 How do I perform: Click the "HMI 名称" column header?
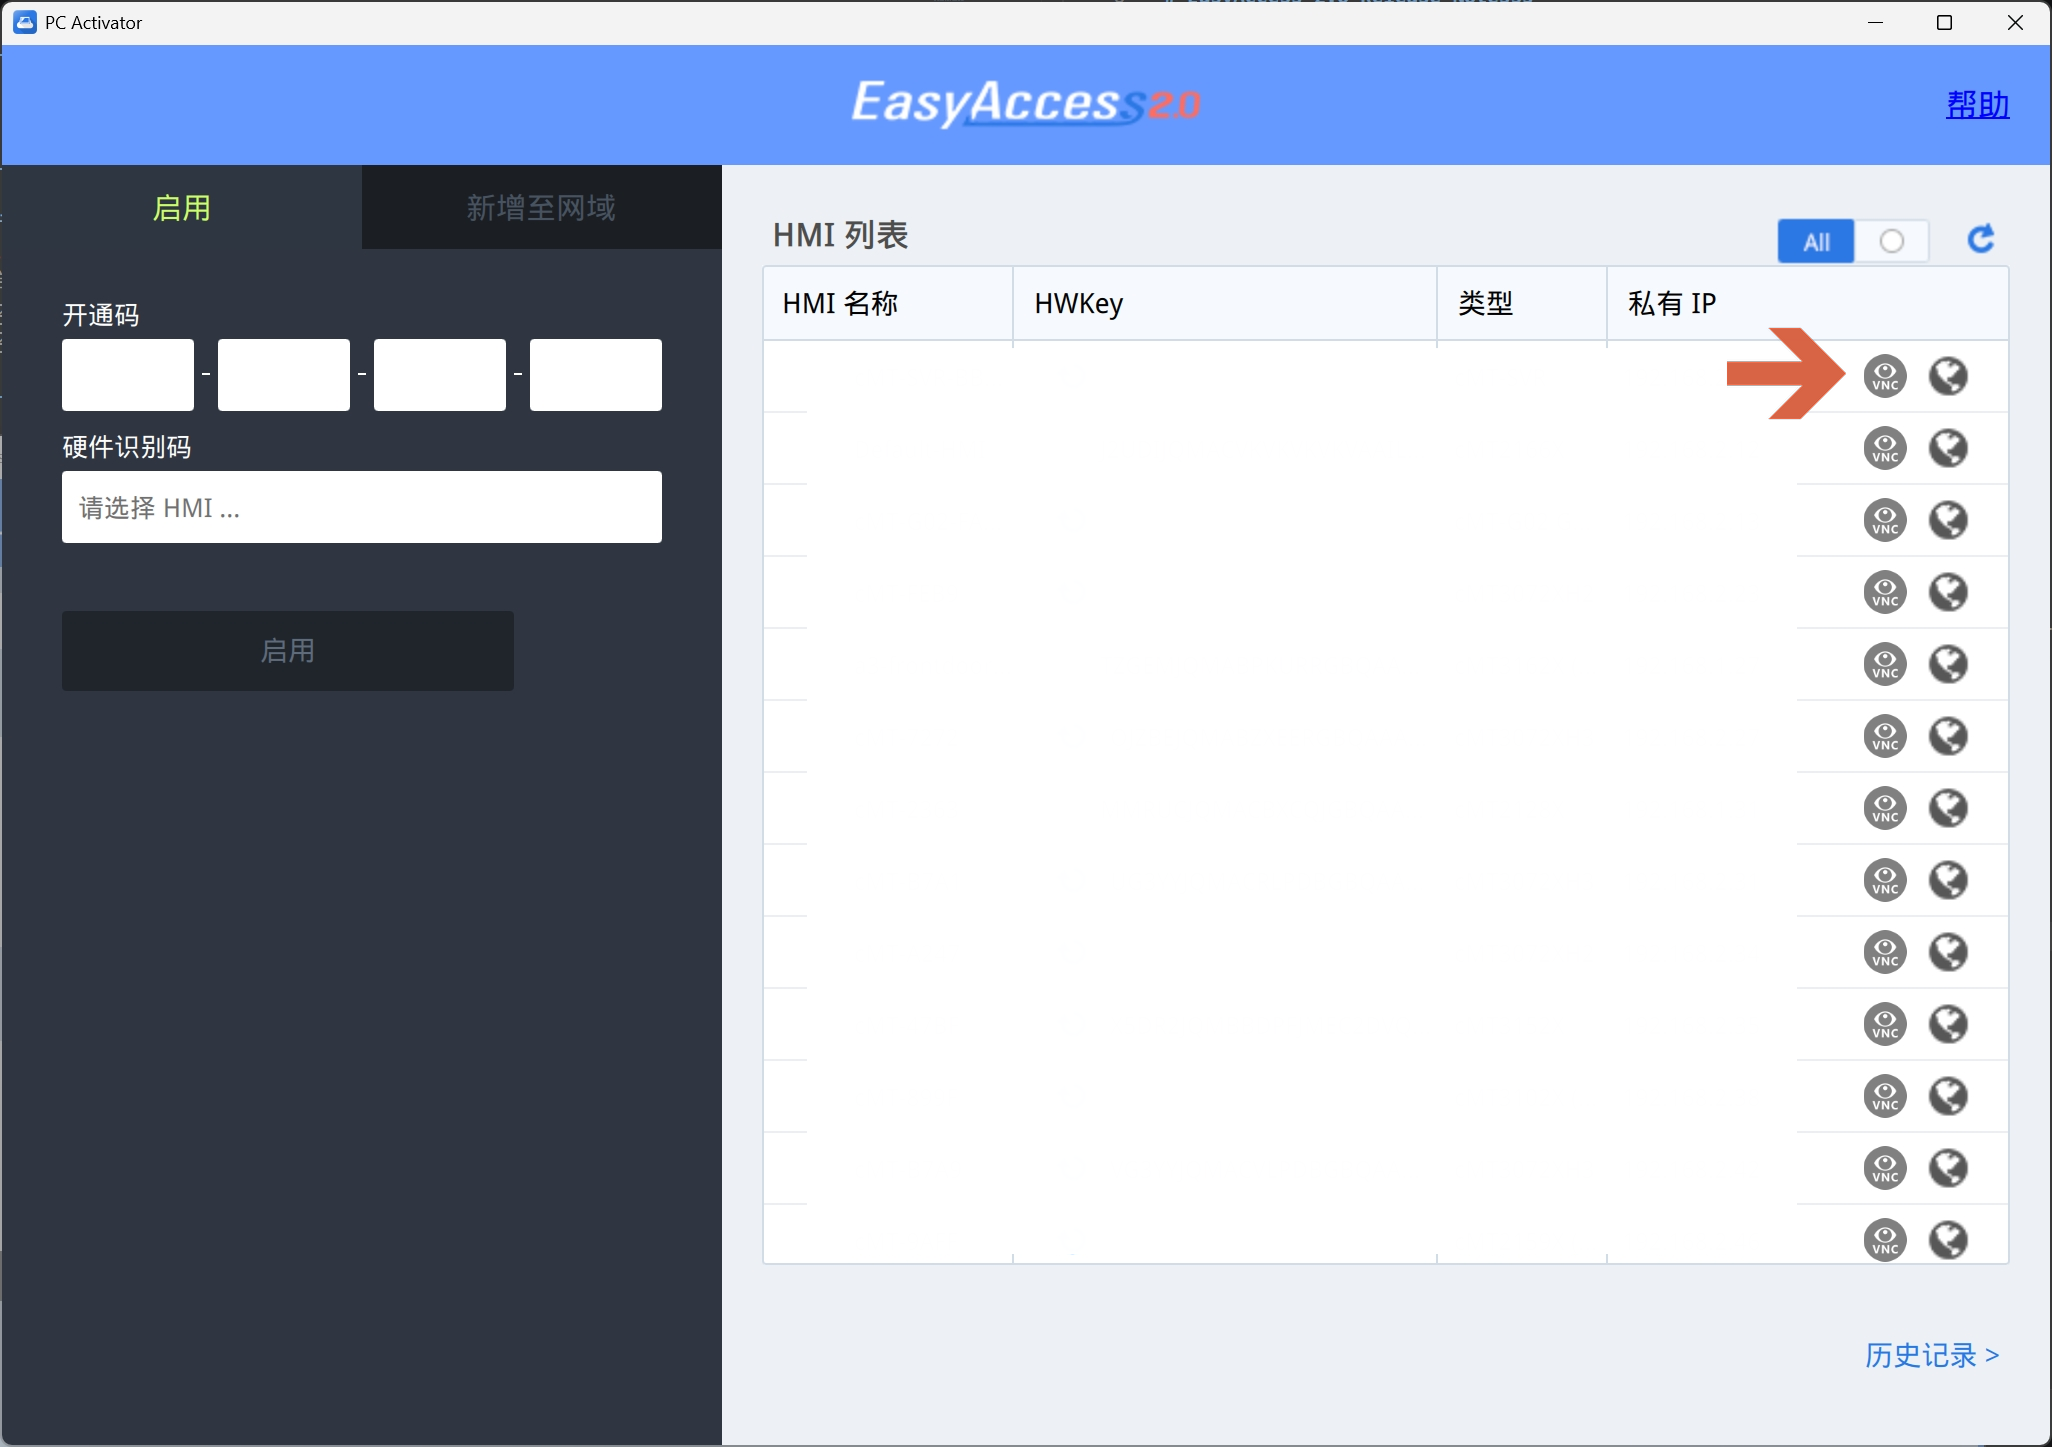[888, 303]
